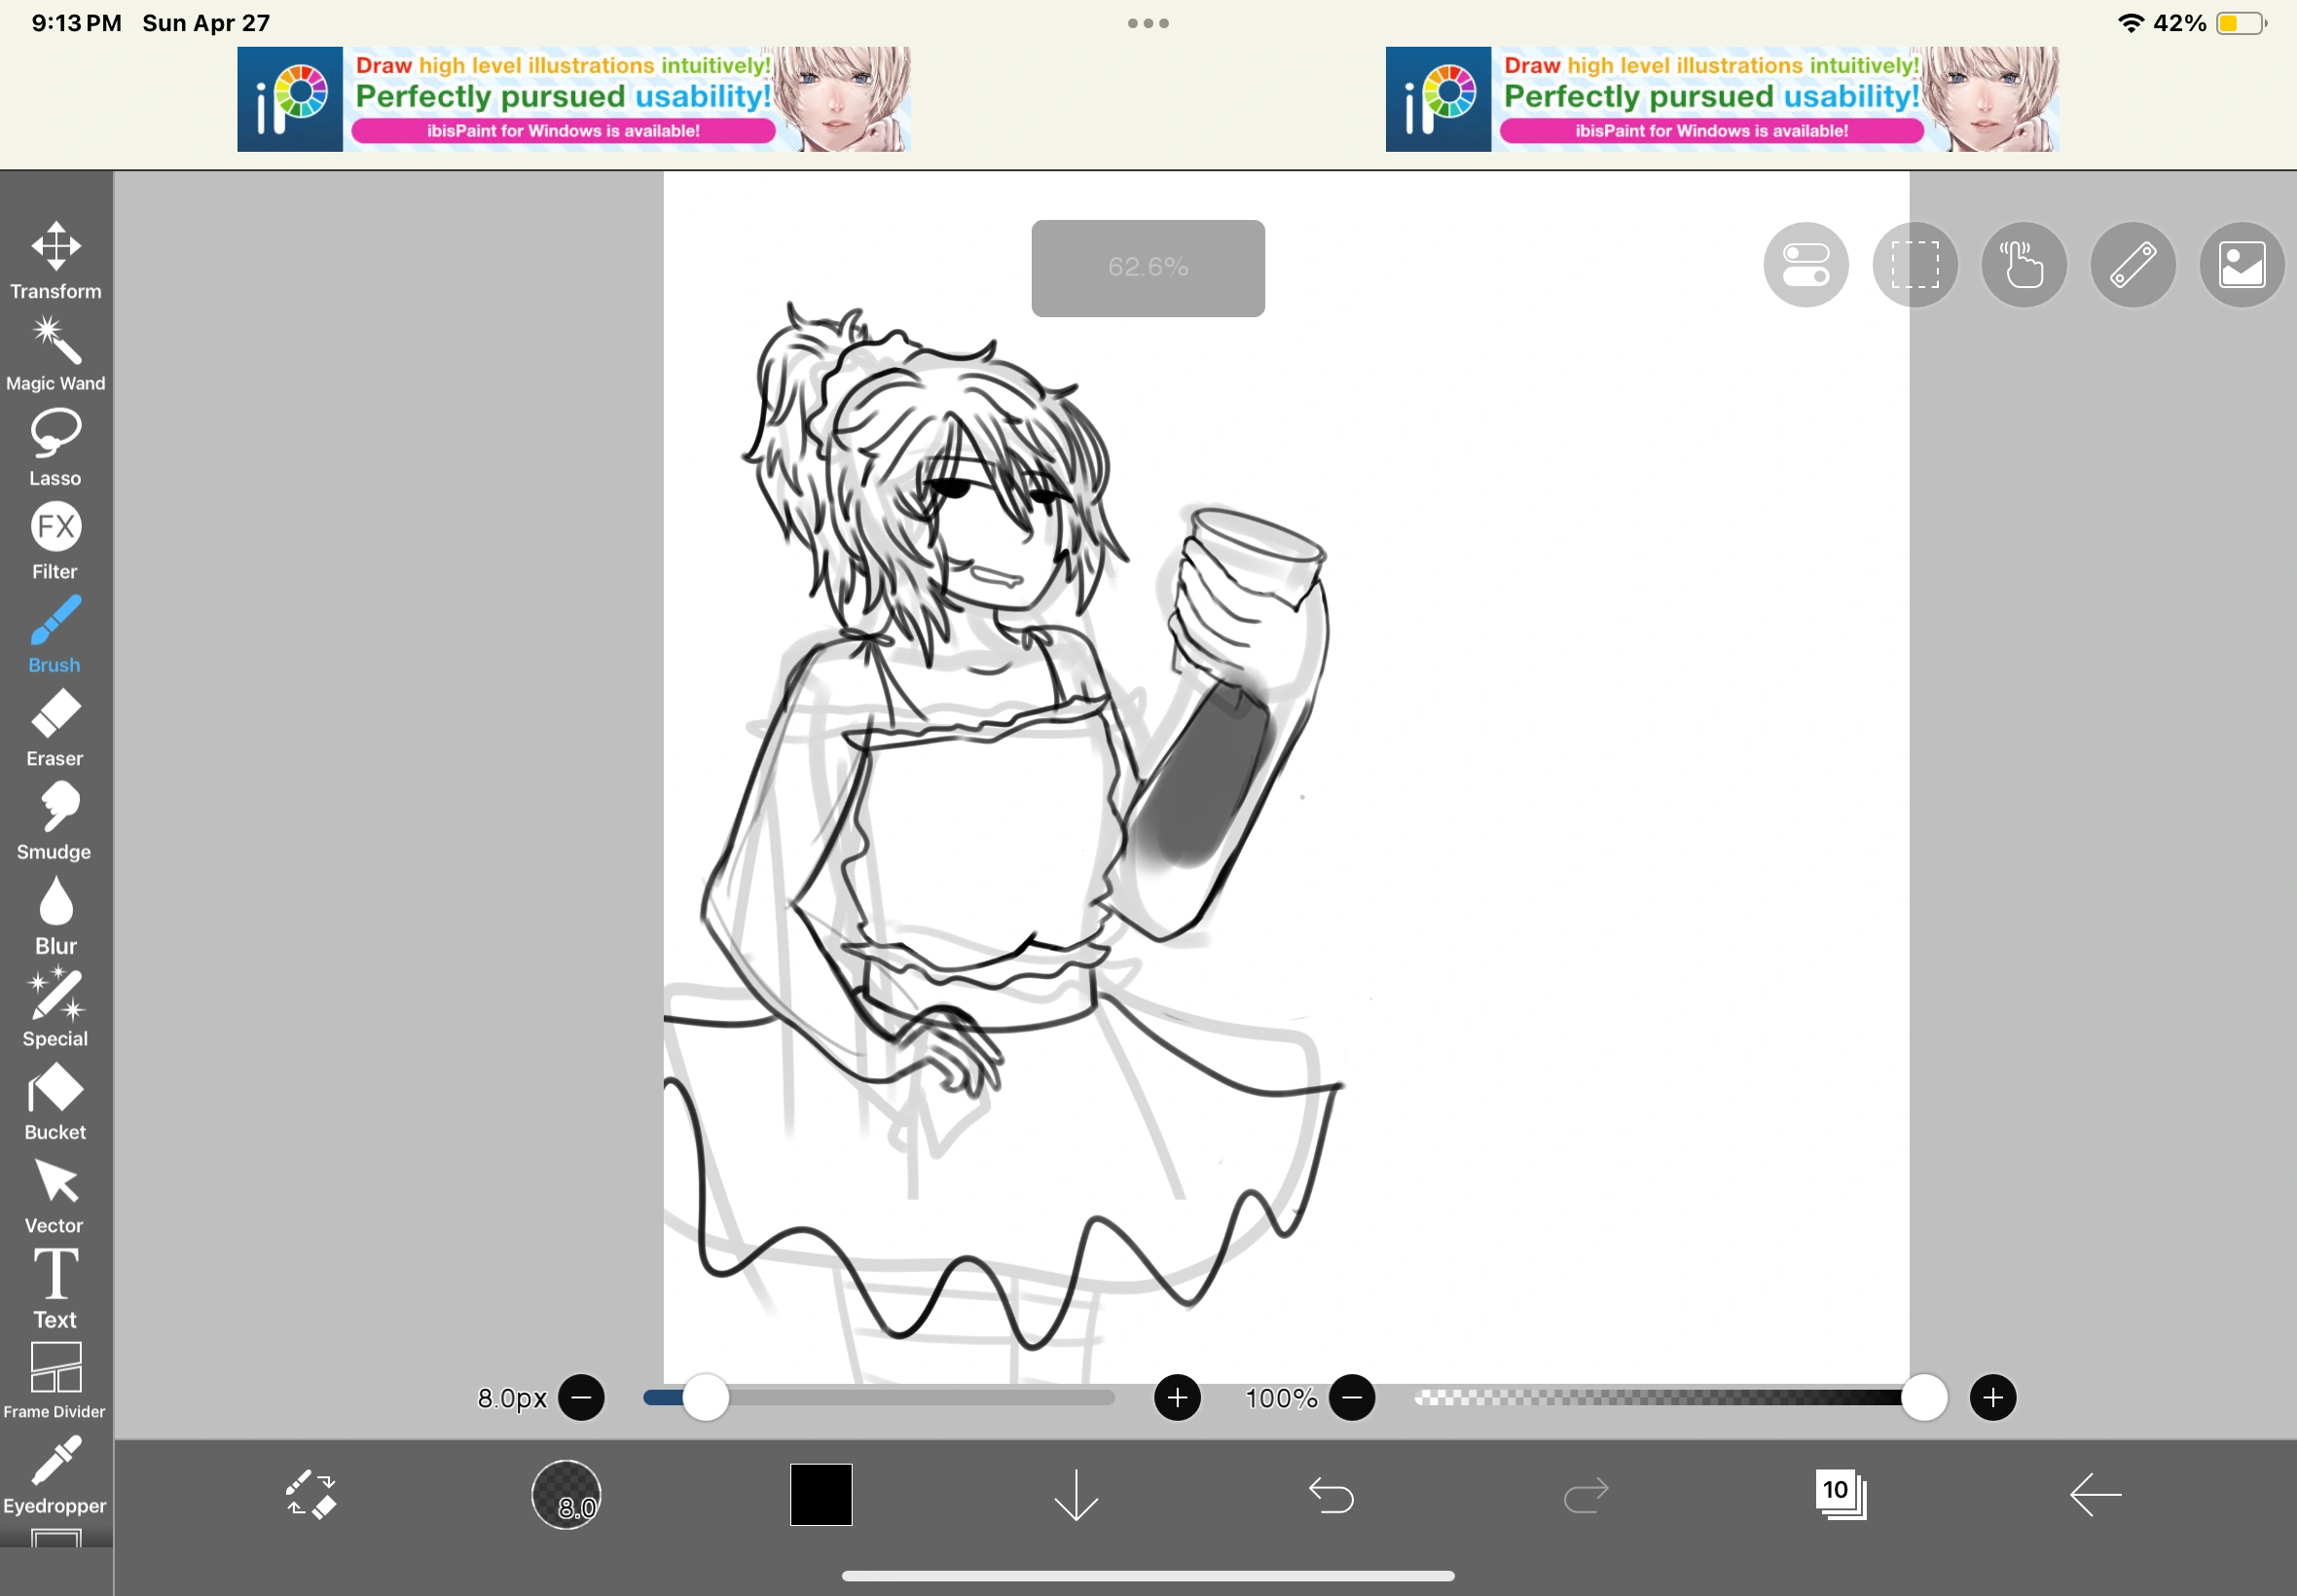The image size is (2297, 1596).
Task: Decrease brush thickness with minus button
Action: 581,1397
